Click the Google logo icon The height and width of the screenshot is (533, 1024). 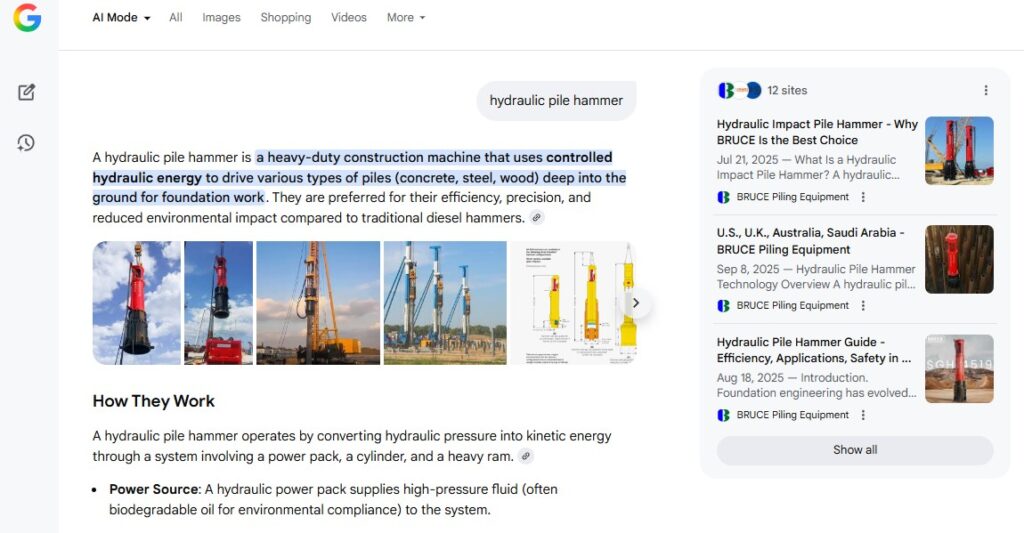tap(27, 18)
